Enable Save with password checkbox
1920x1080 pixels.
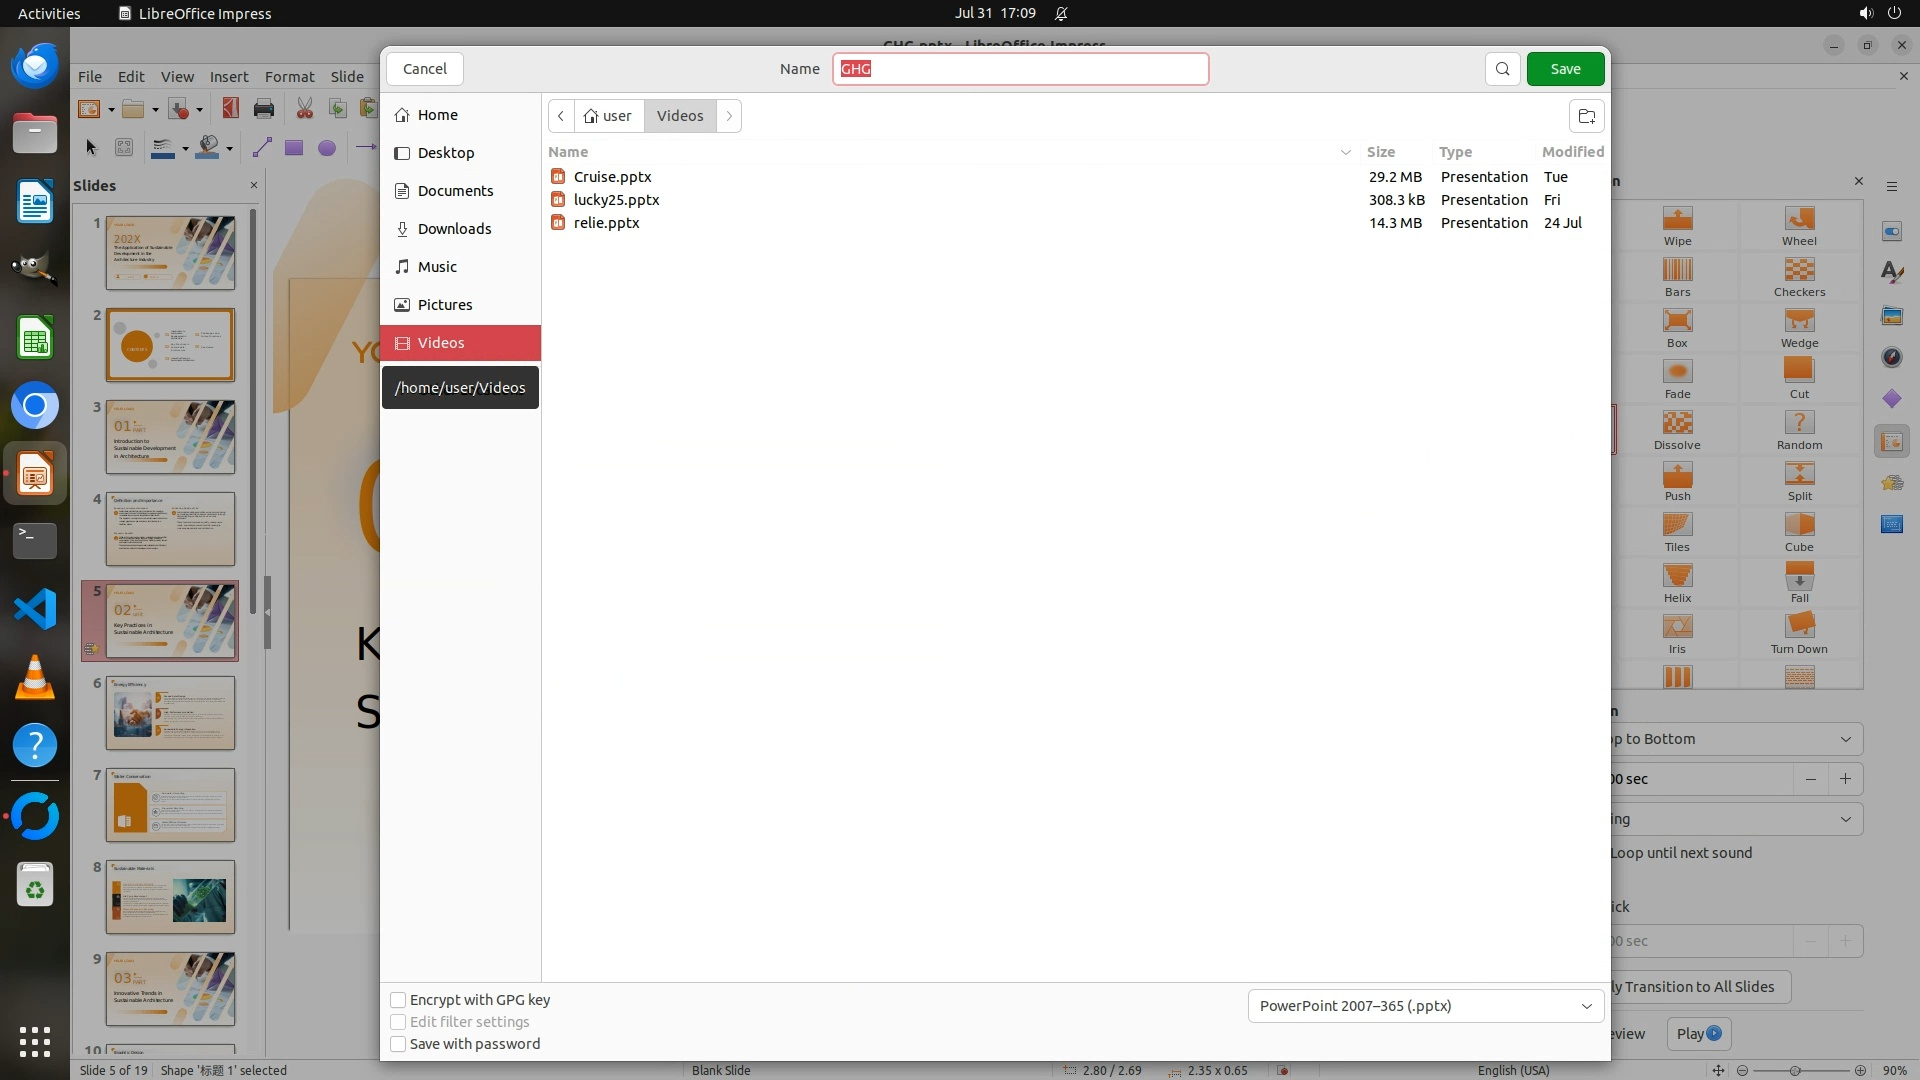(398, 1044)
